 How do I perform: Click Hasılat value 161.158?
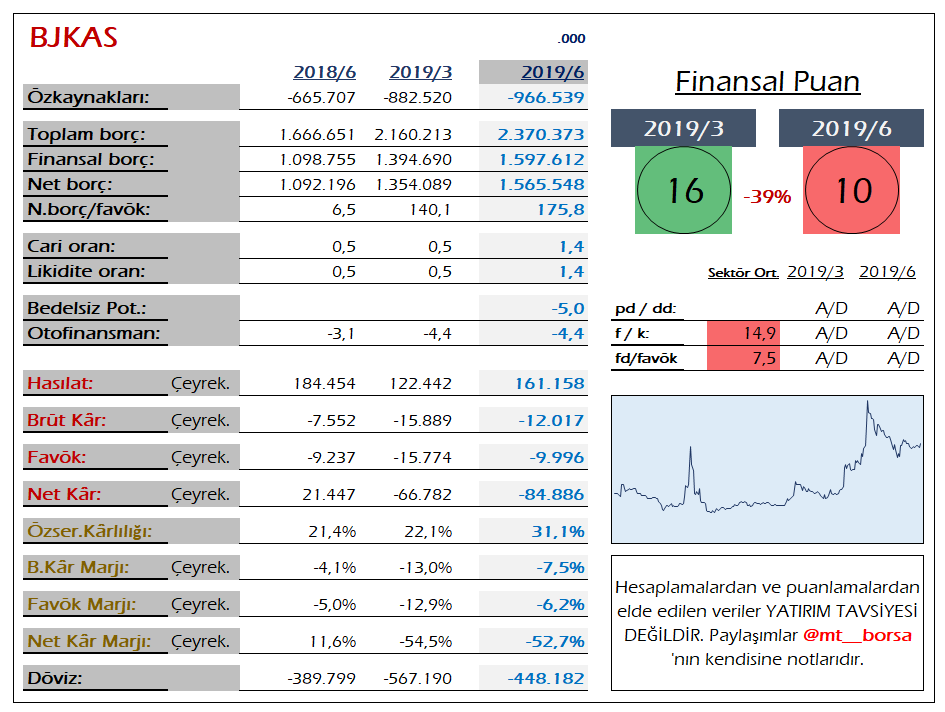point(550,383)
